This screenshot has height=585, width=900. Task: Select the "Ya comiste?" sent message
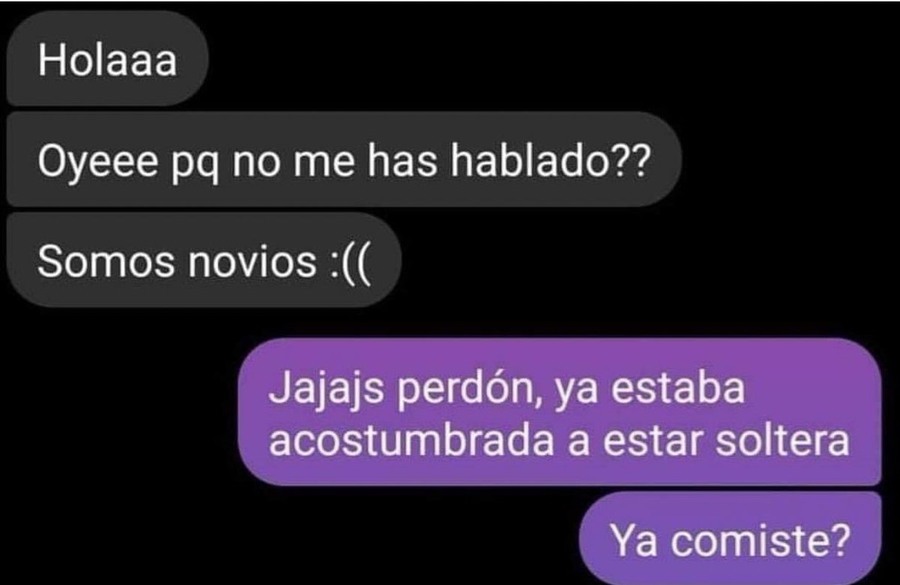(730, 538)
